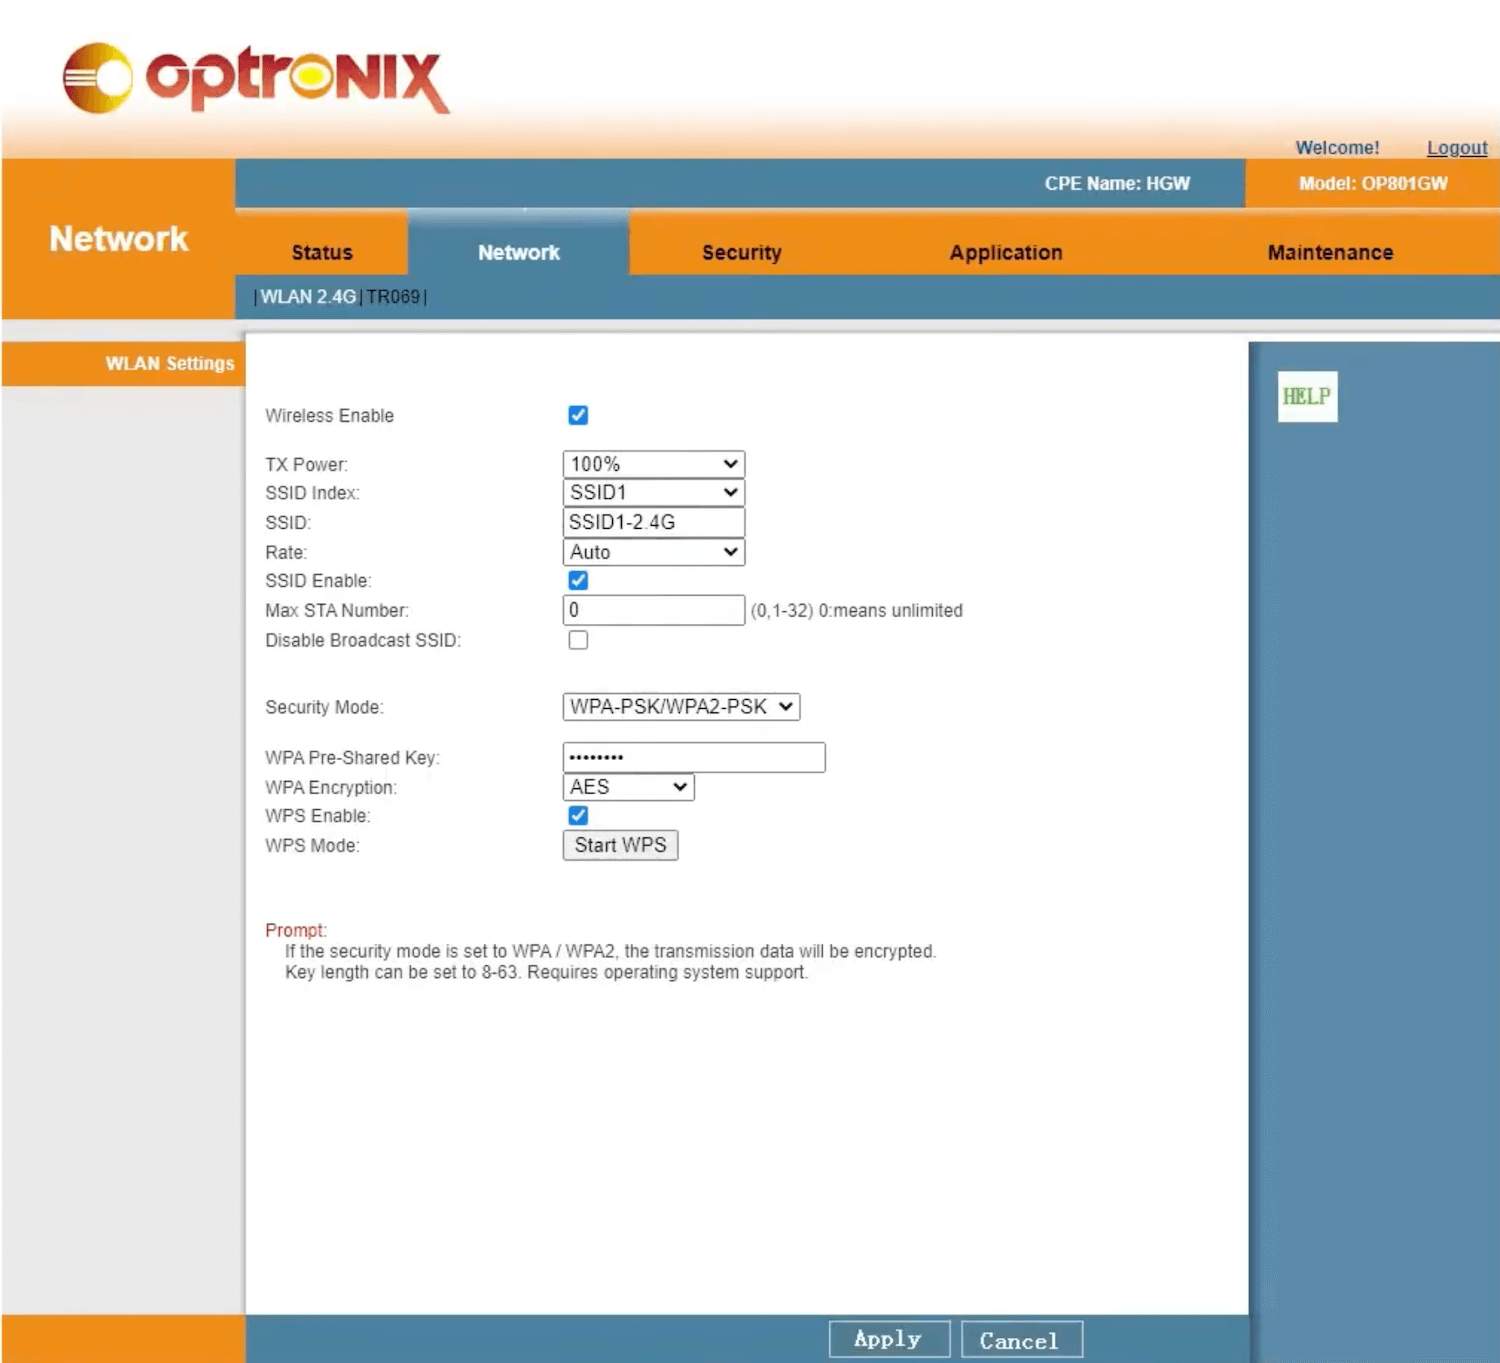Image resolution: width=1500 pixels, height=1363 pixels.
Task: Focus the WPA Pre-Shared Key field
Action: click(693, 758)
